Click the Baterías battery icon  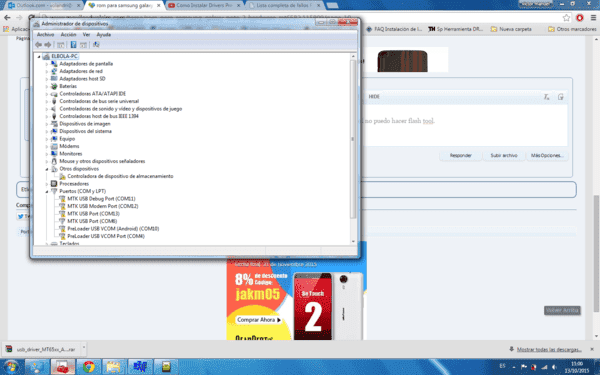[x=54, y=86]
